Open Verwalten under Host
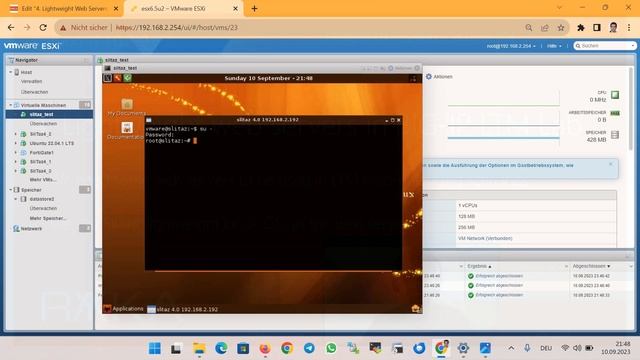The image size is (640, 360). click(31, 82)
